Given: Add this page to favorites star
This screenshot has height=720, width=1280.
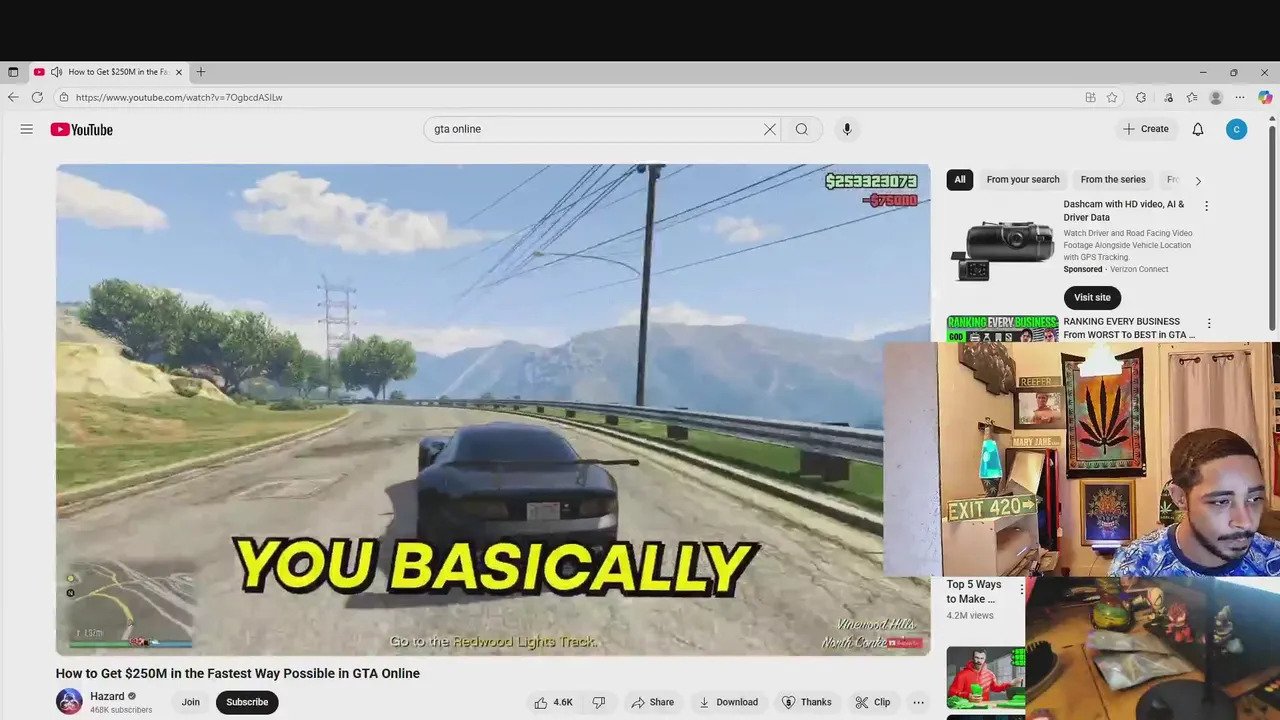Looking at the screenshot, I should [1112, 97].
